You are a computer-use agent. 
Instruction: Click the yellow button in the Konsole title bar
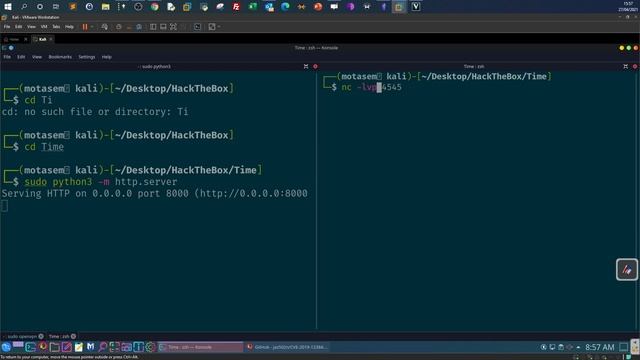coord(622,48)
